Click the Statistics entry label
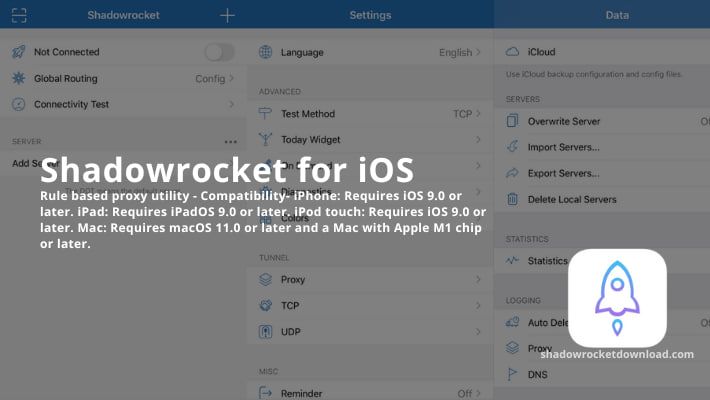Viewport: 710px width, 400px height. 547,261
